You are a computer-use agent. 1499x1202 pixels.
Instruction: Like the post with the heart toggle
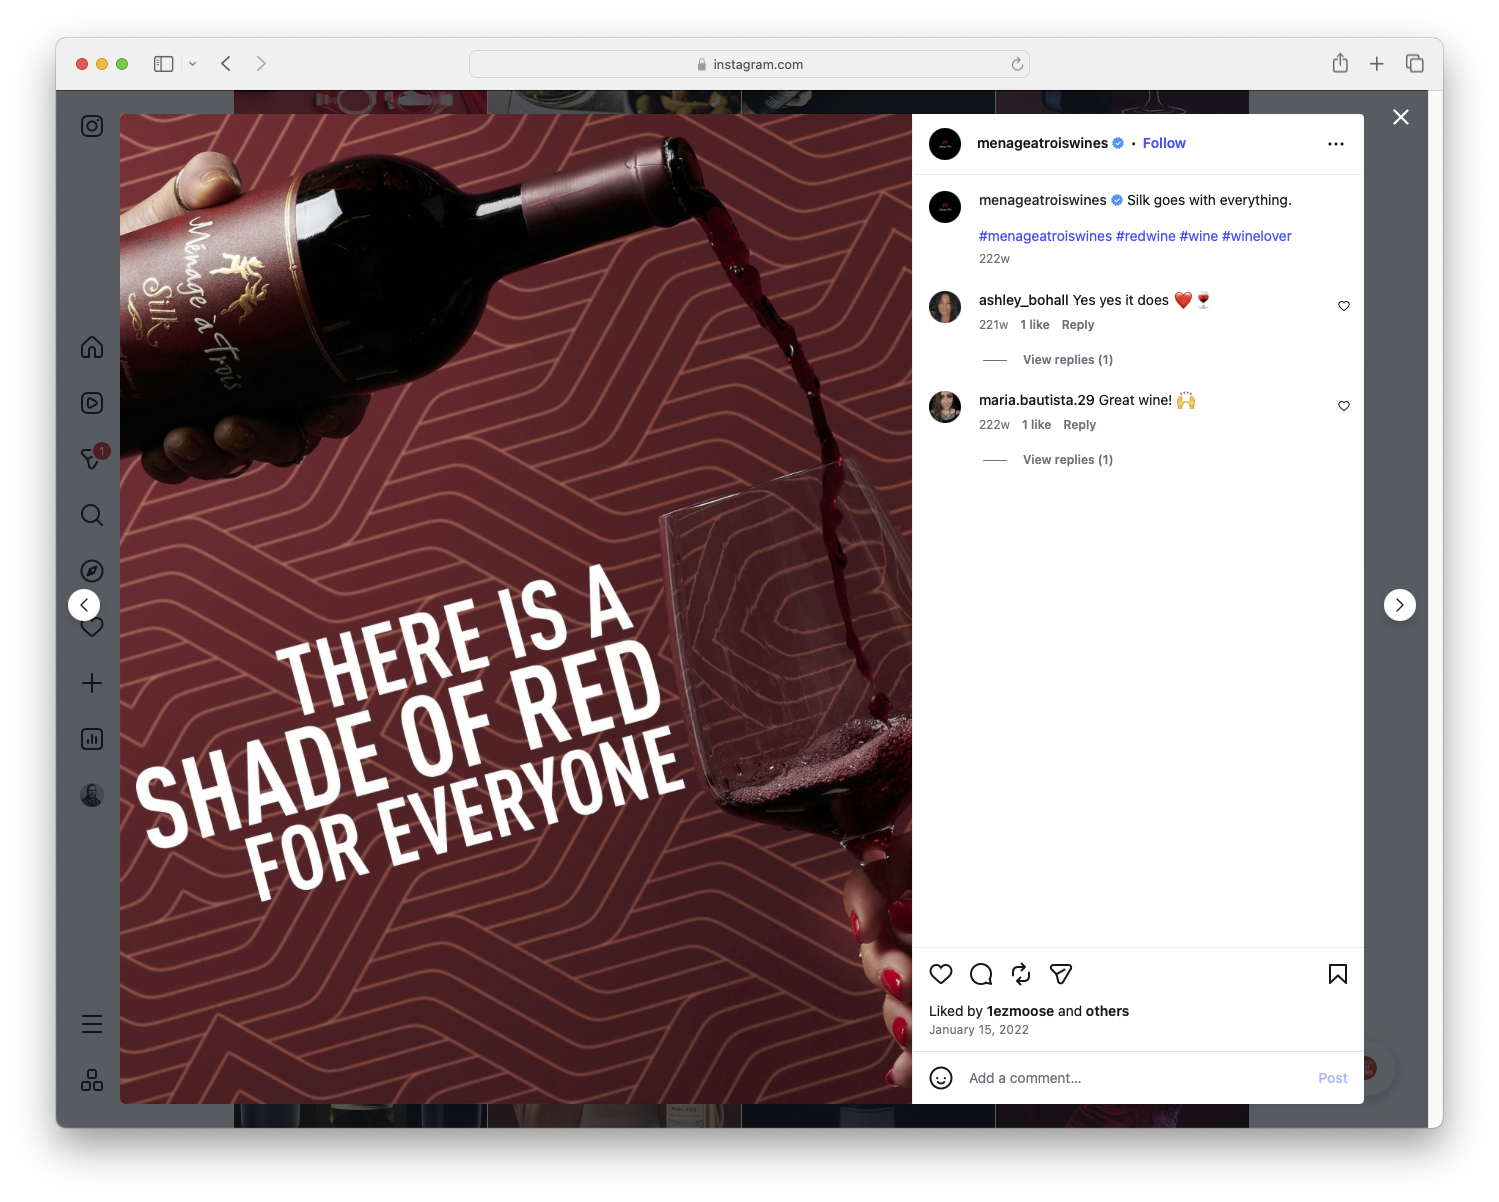click(x=940, y=974)
